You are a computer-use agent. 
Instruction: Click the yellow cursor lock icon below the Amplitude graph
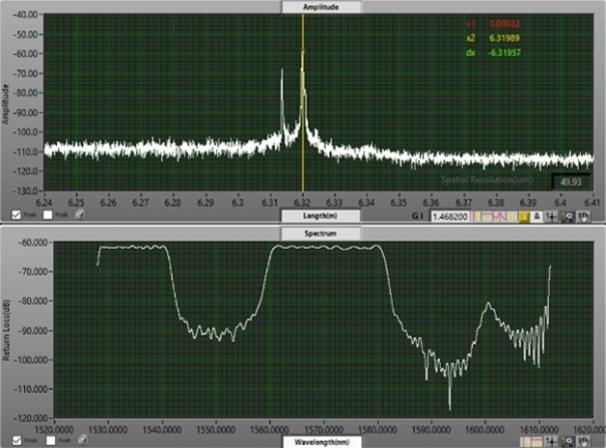[x=523, y=215]
